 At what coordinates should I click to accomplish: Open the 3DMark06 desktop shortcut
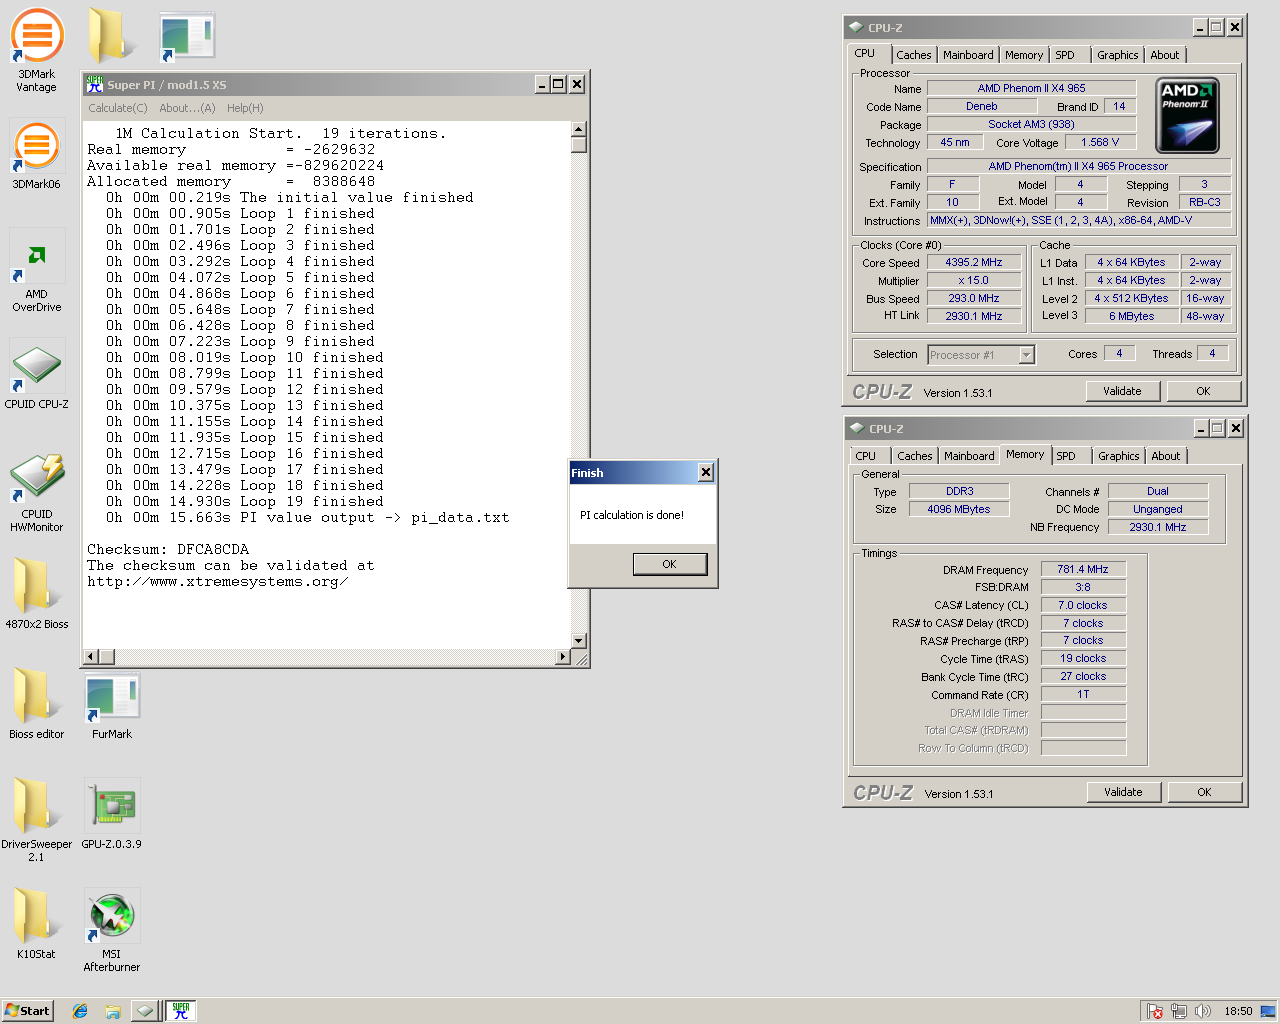37,154
